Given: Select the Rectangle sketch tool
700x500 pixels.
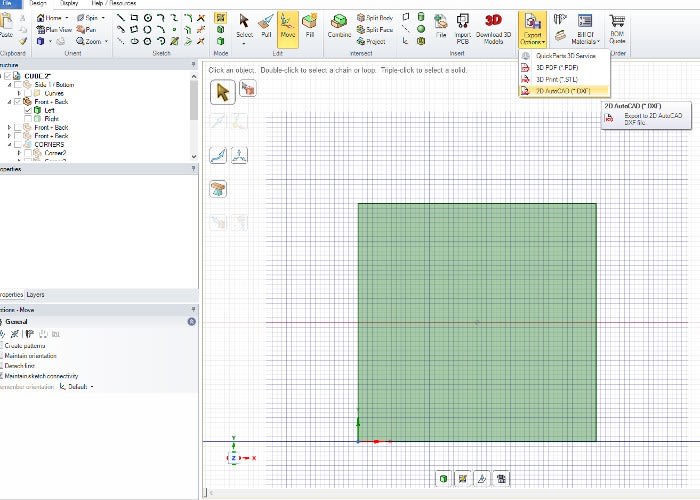Looking at the screenshot, I should pos(134,18).
